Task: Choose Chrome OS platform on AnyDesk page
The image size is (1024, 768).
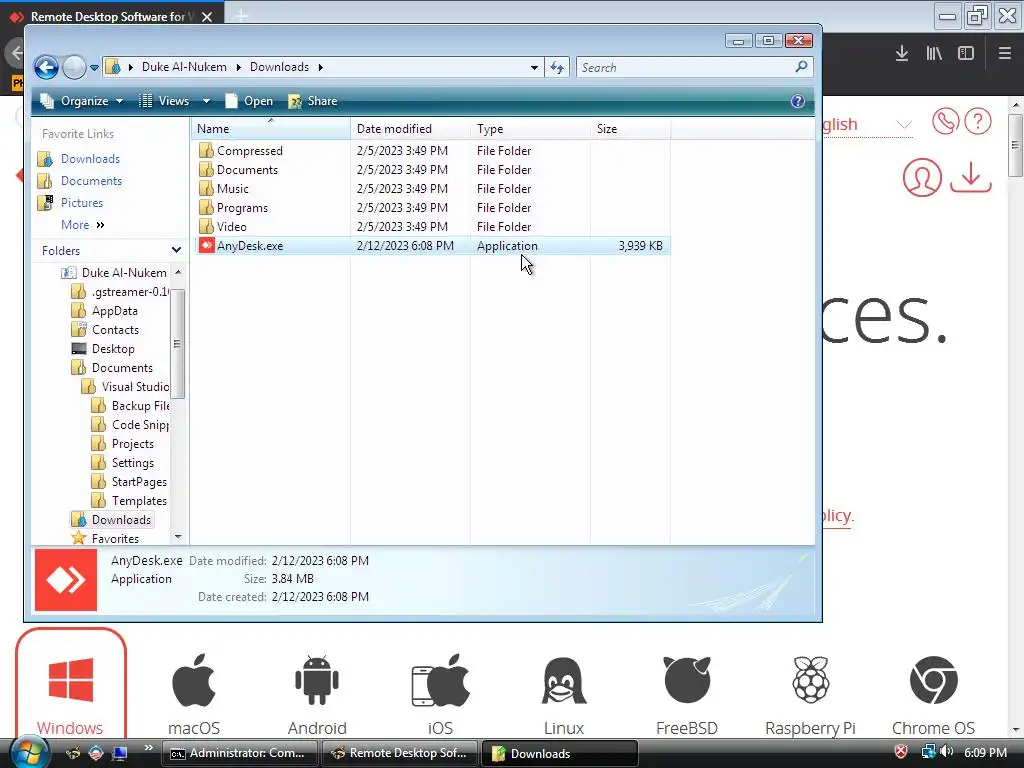Action: coord(933,695)
